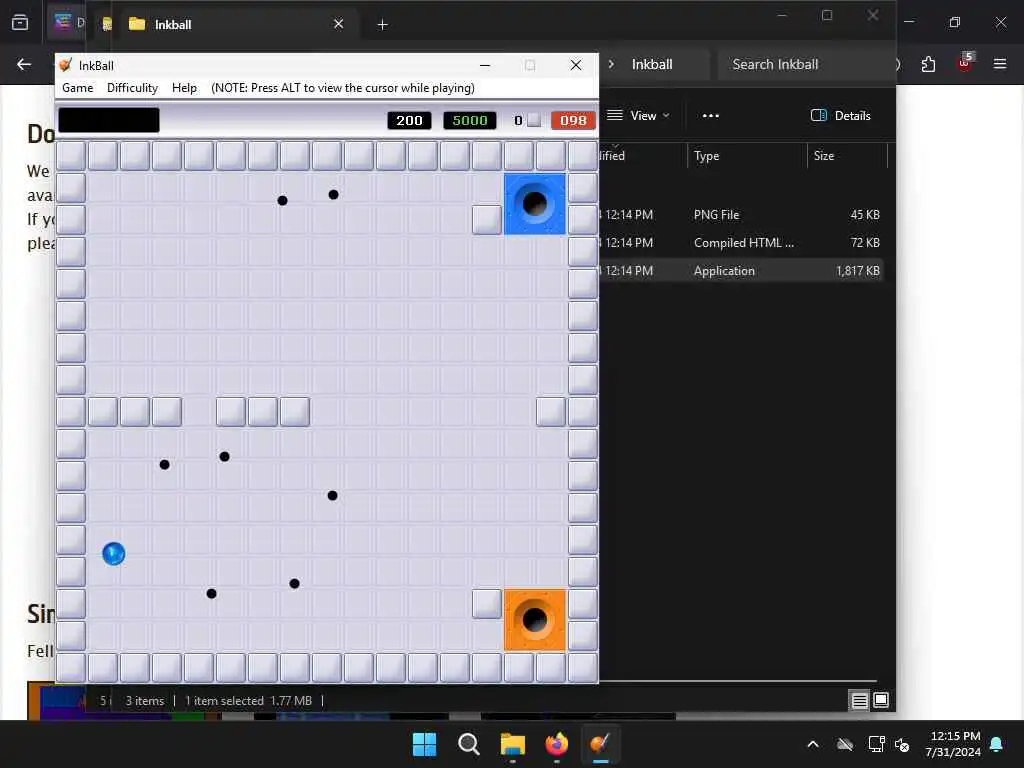Viewport: 1024px width, 768px height.
Task: Click the InkBall title bar app icon
Action: [65, 65]
